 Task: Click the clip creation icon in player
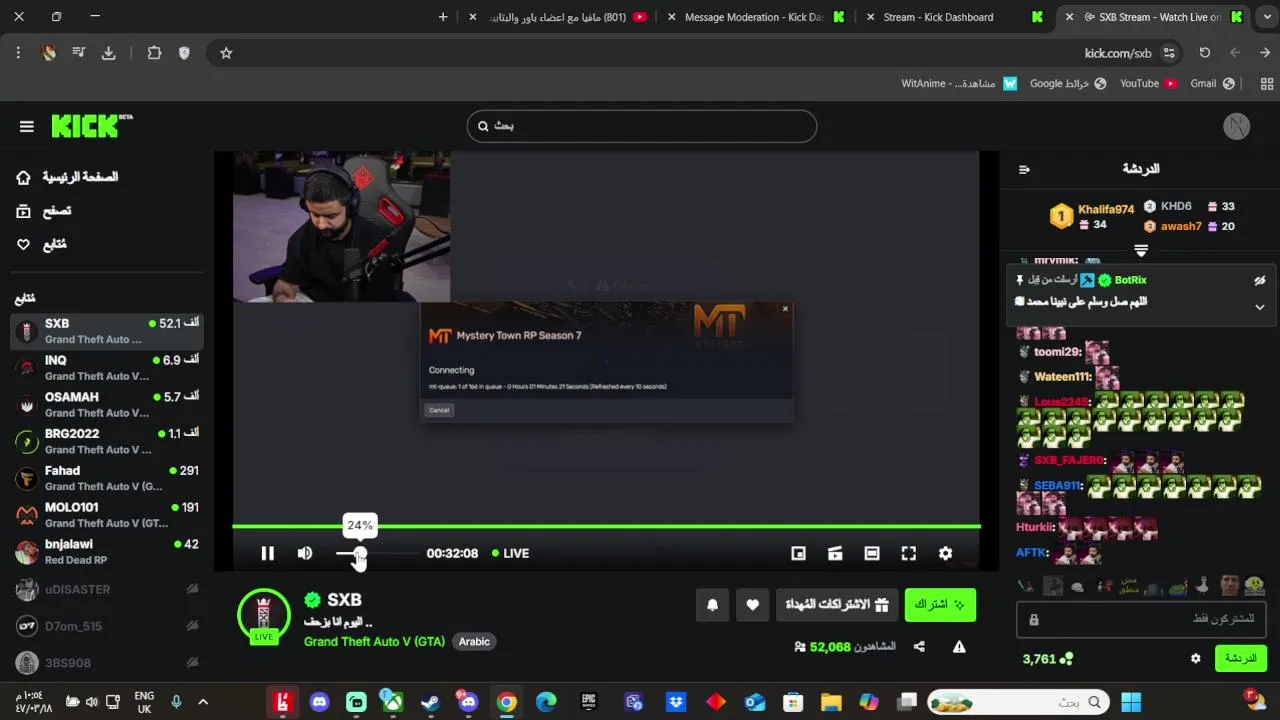(x=835, y=553)
